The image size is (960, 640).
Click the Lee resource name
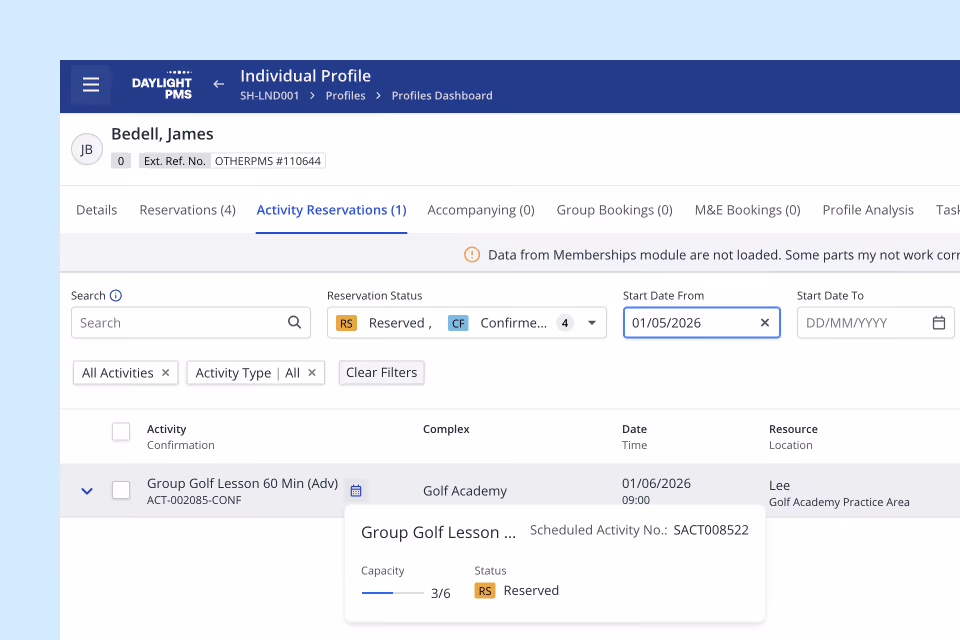click(779, 486)
